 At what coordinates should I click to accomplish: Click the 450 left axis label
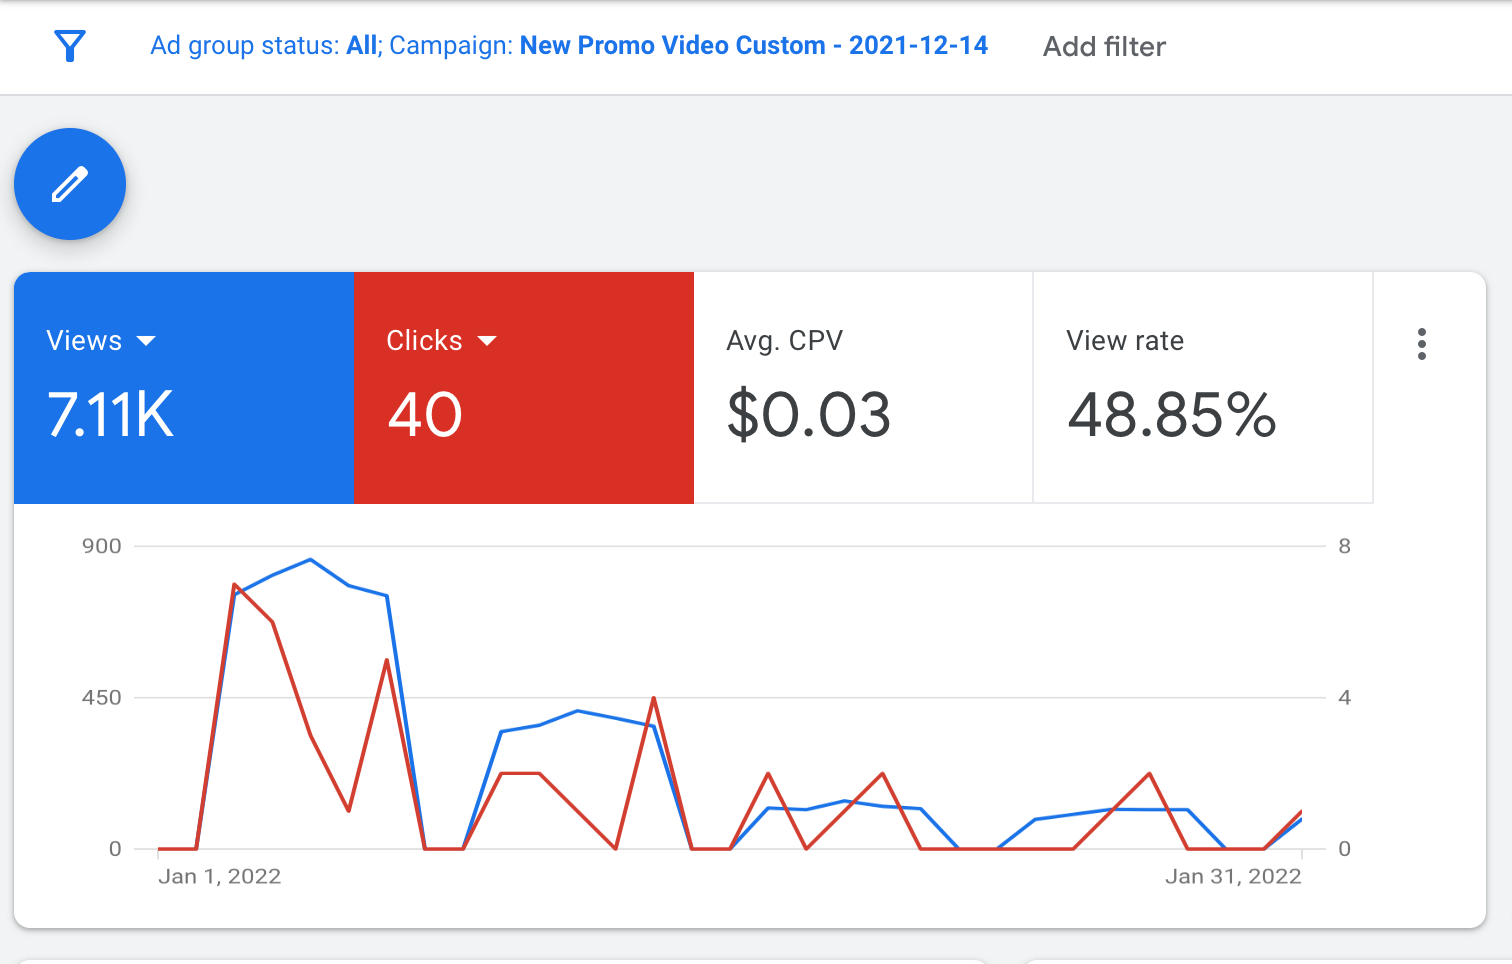(x=102, y=698)
